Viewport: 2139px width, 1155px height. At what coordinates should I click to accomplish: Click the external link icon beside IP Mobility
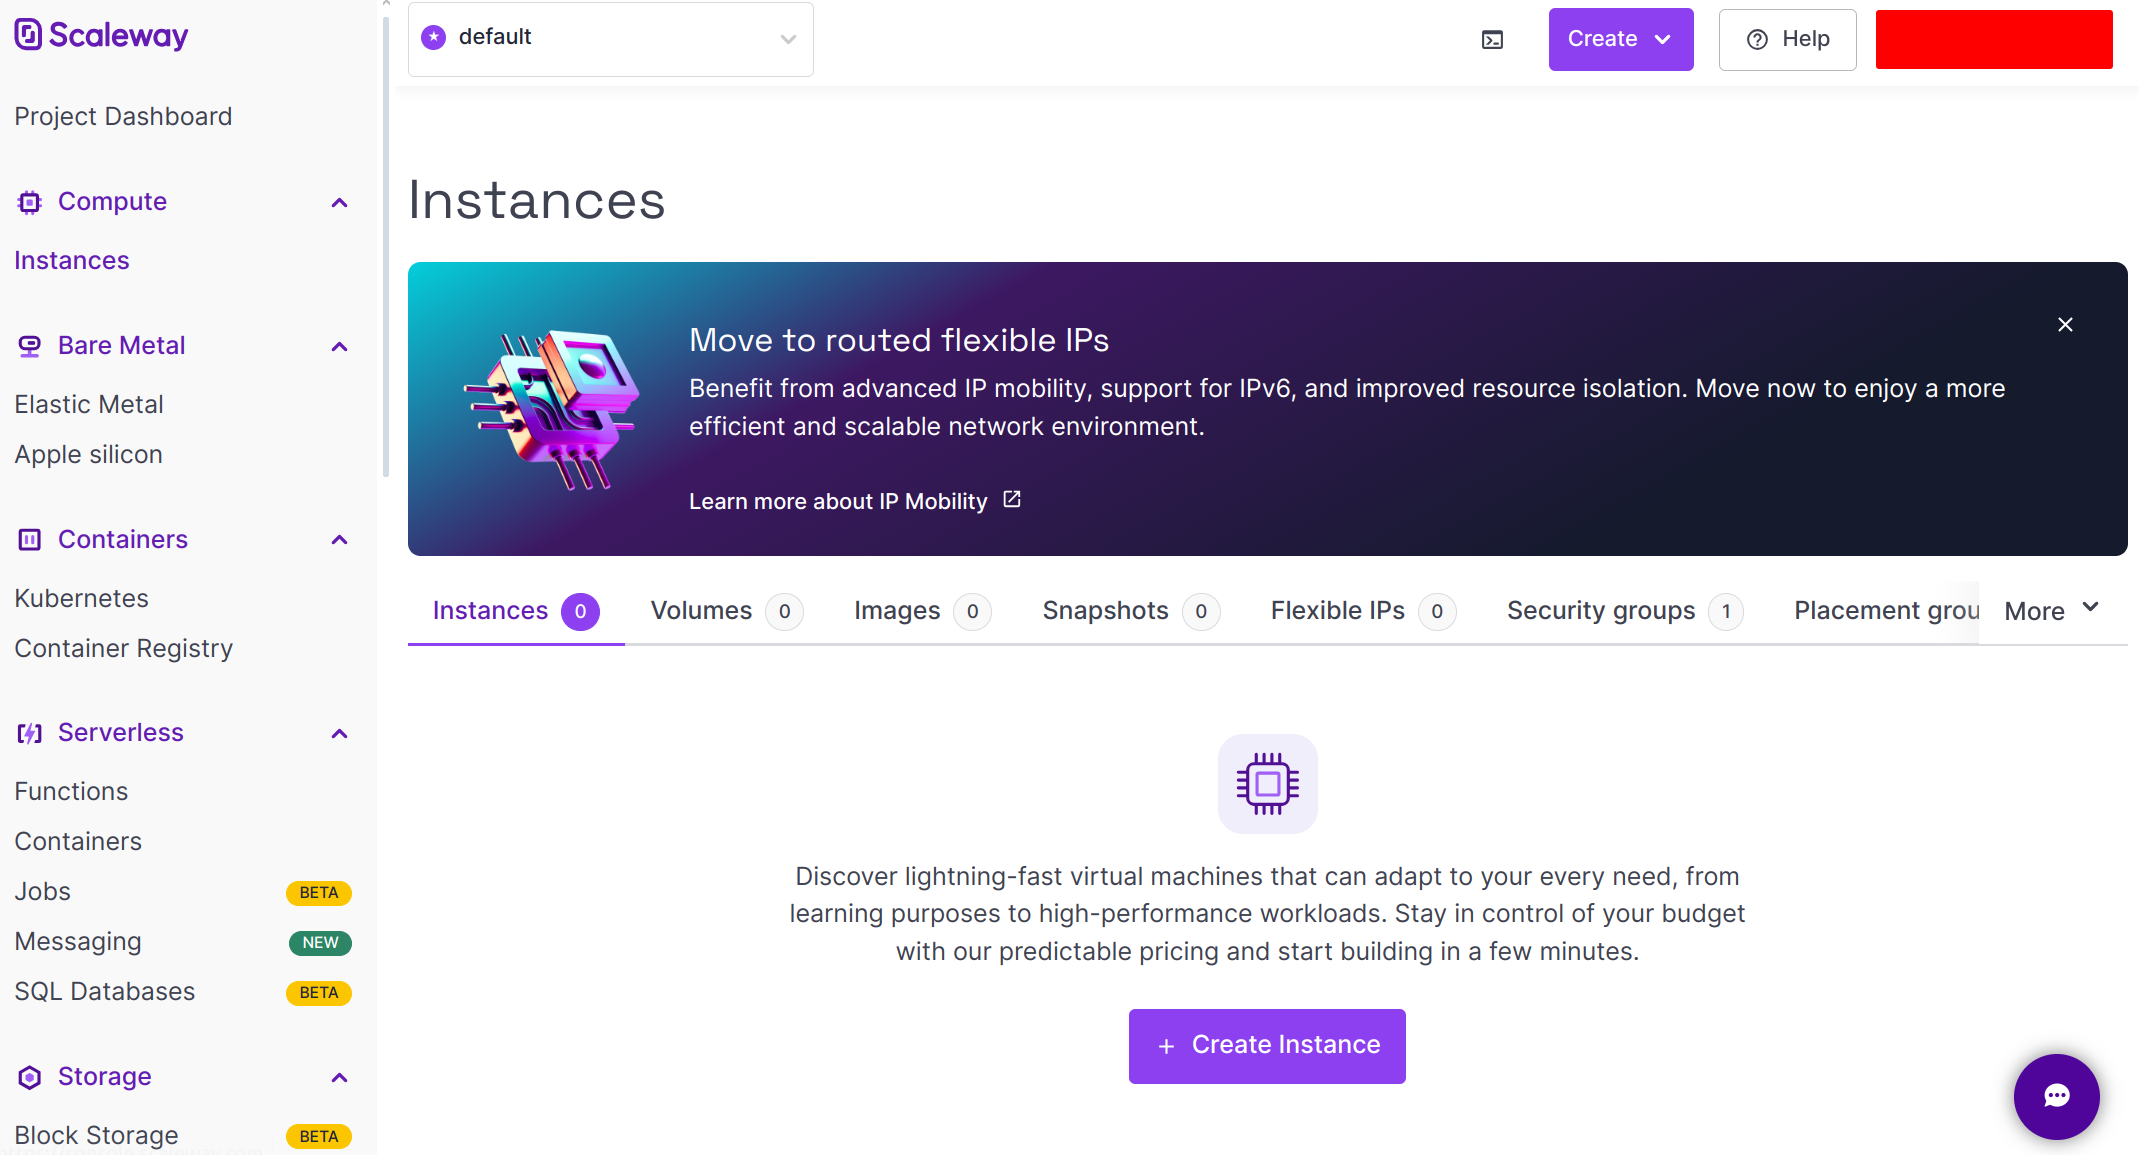[1012, 499]
